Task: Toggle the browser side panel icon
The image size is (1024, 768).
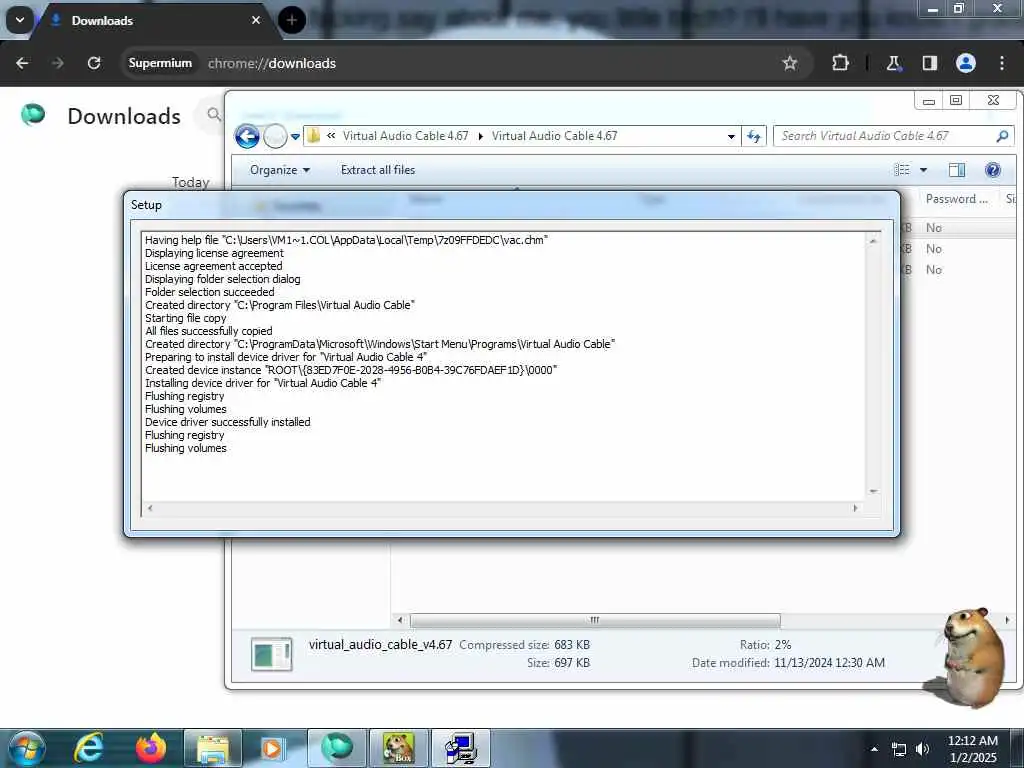Action: click(929, 63)
